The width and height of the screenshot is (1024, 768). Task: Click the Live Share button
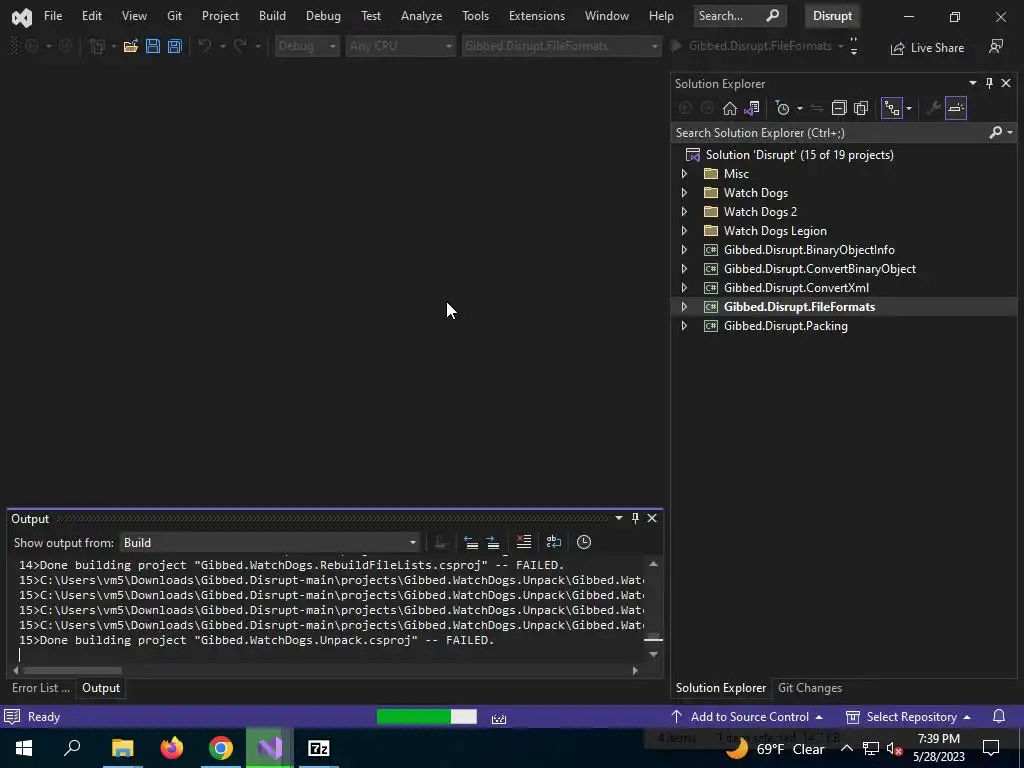click(927, 48)
